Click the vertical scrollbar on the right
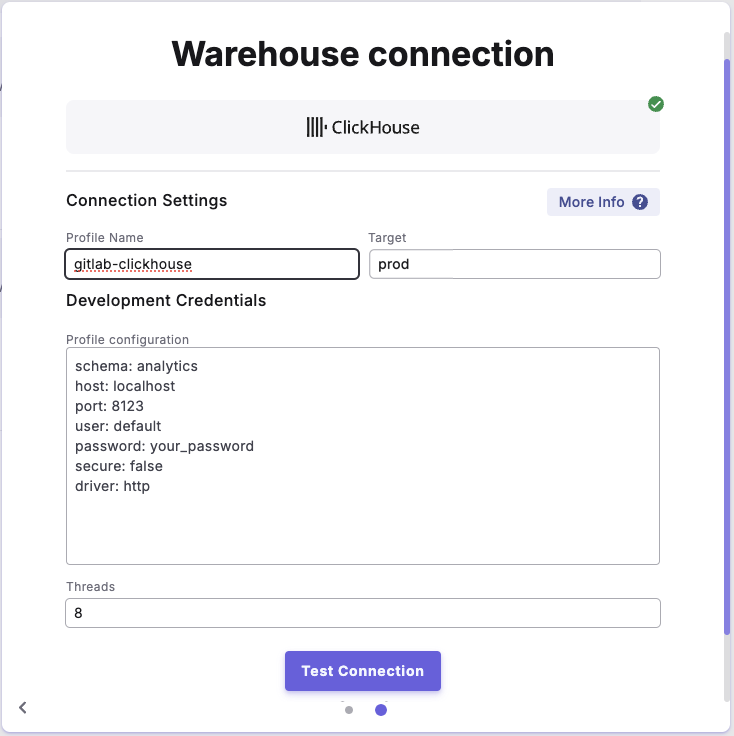734x736 pixels. point(727,340)
